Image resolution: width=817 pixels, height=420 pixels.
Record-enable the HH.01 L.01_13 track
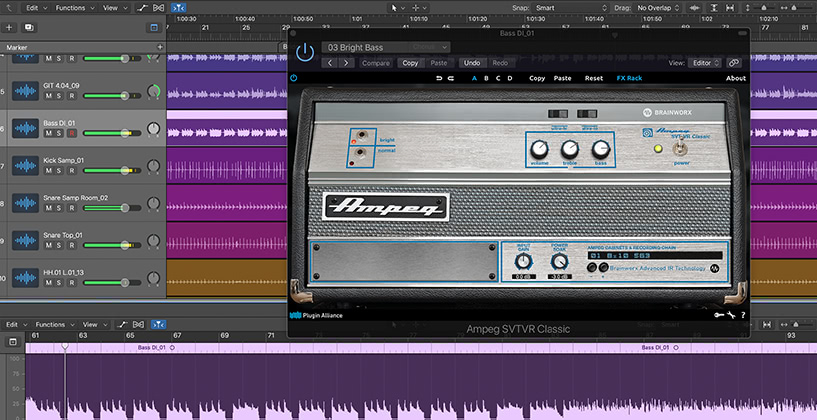72,283
